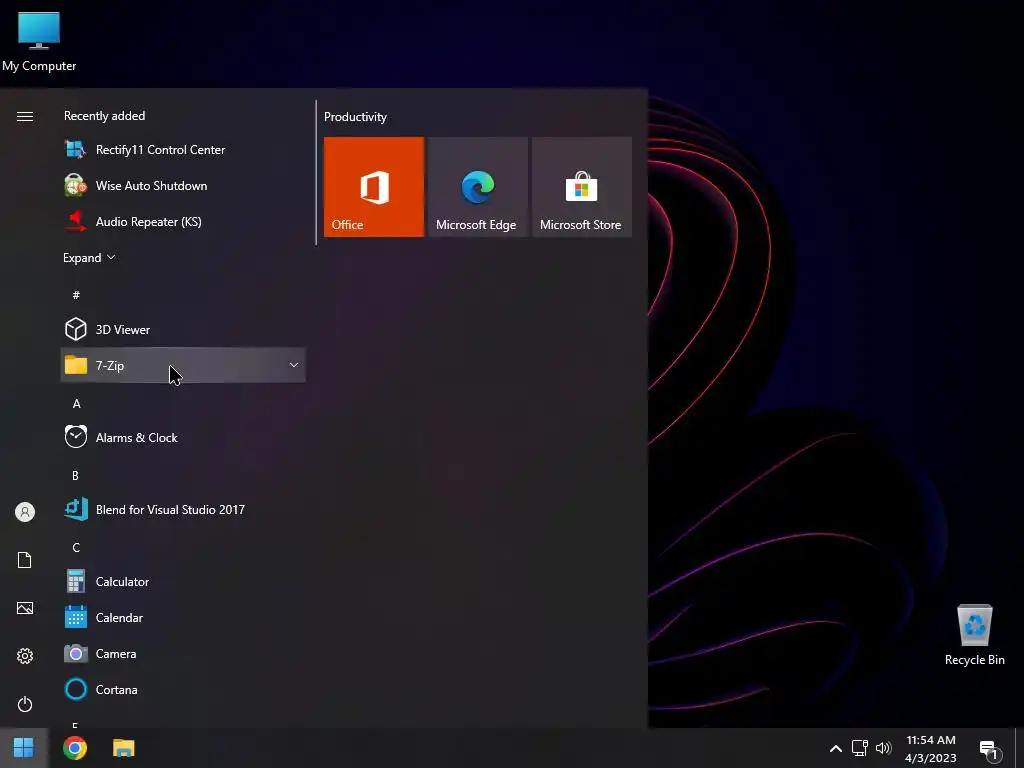Open Alarms & Clock icon
This screenshot has height=768, width=1024.
76,437
